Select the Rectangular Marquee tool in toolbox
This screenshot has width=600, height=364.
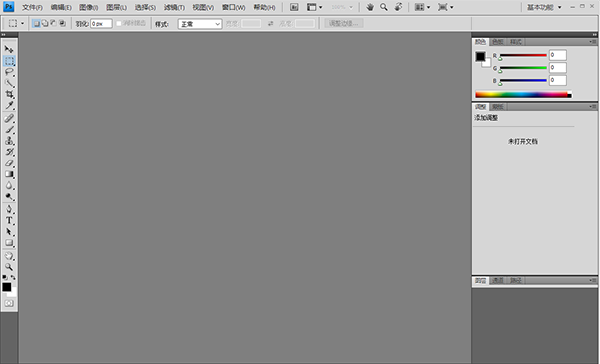[9, 61]
